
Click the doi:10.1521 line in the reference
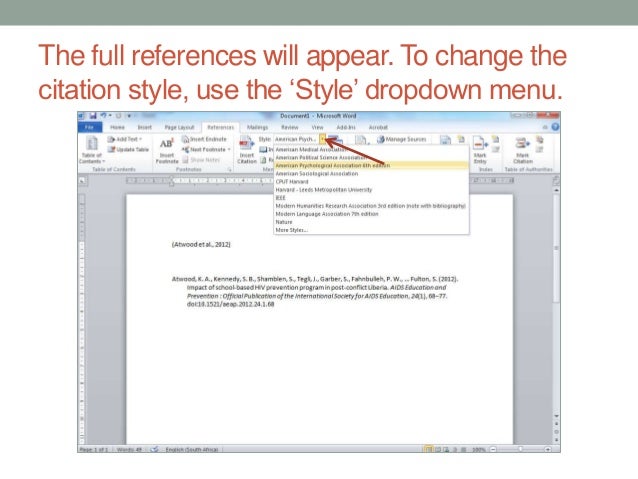coord(230,304)
